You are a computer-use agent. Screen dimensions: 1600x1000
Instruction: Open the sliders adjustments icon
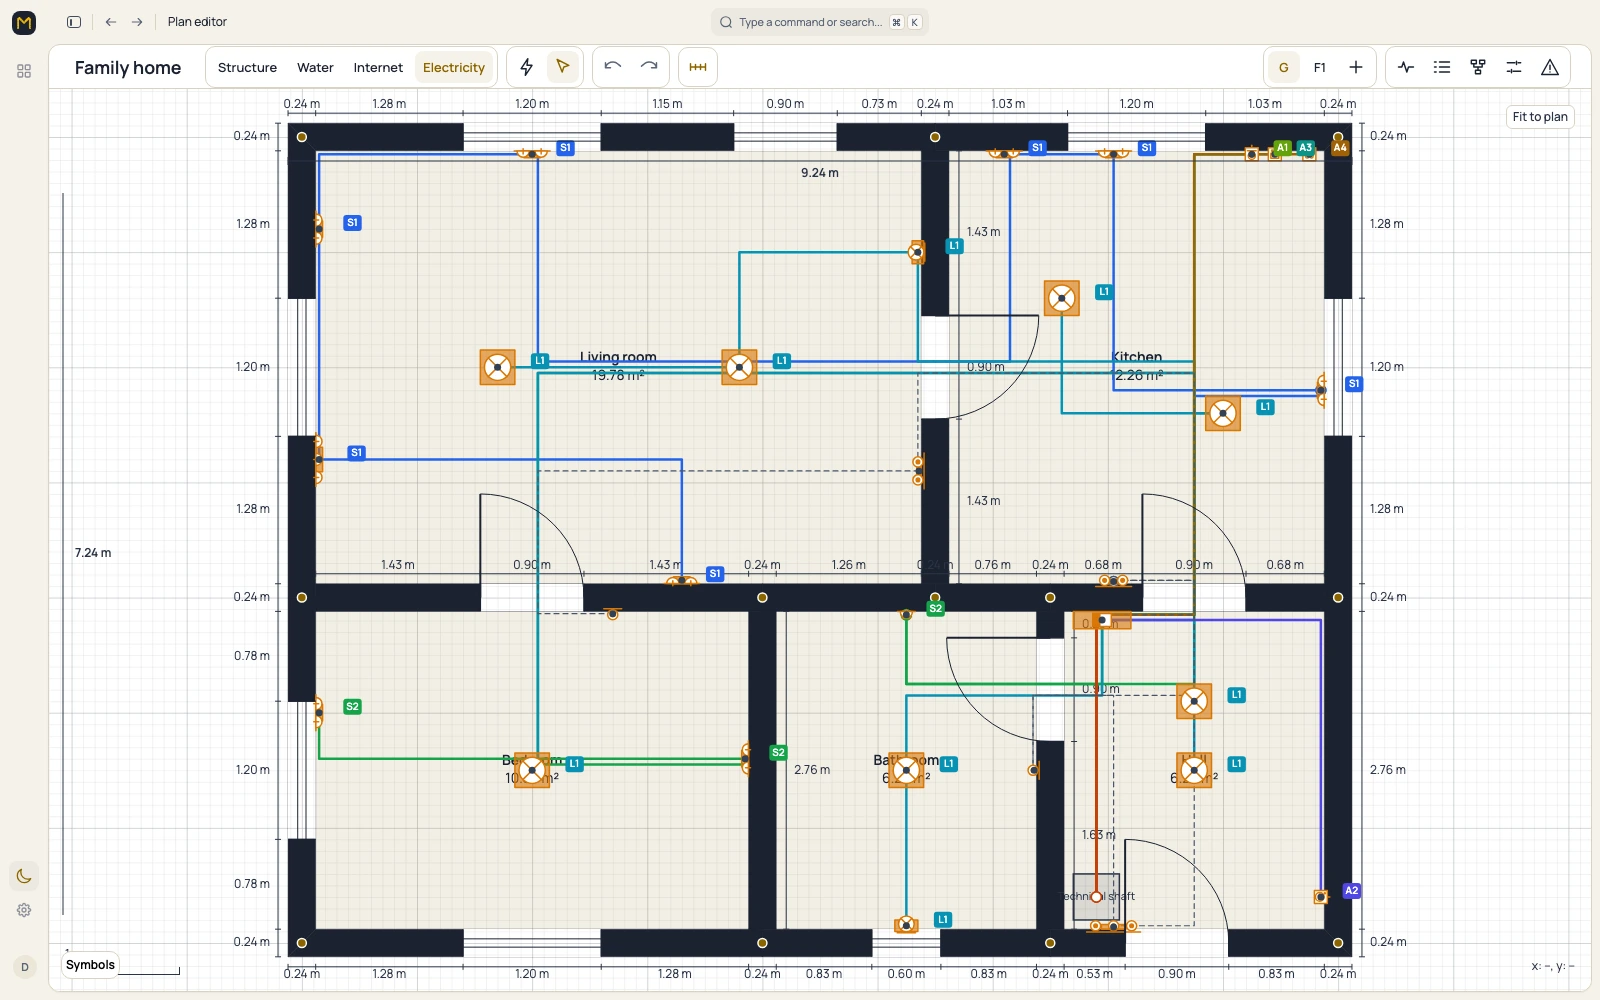click(x=1514, y=67)
